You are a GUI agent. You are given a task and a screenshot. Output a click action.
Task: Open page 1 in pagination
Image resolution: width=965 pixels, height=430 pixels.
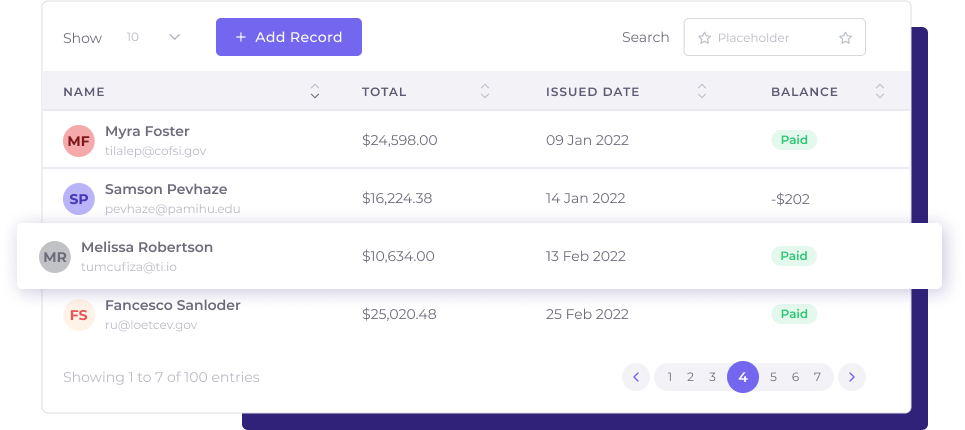click(x=669, y=377)
